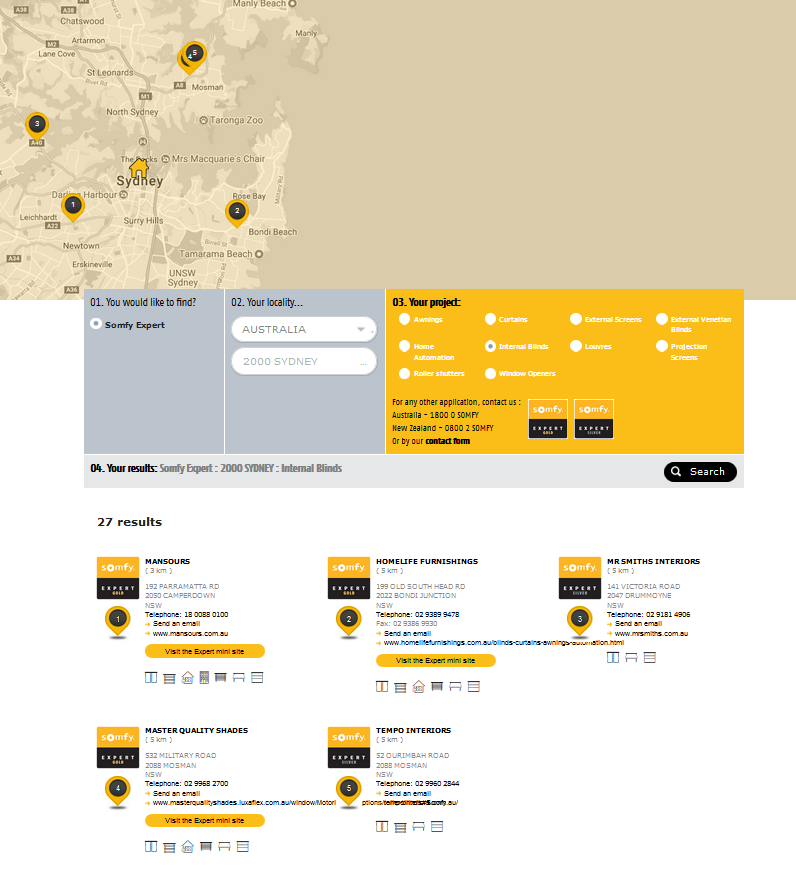Click Master Quality Shades' house-shaped icon
Viewport: 796px width, 872px height.
(187, 846)
